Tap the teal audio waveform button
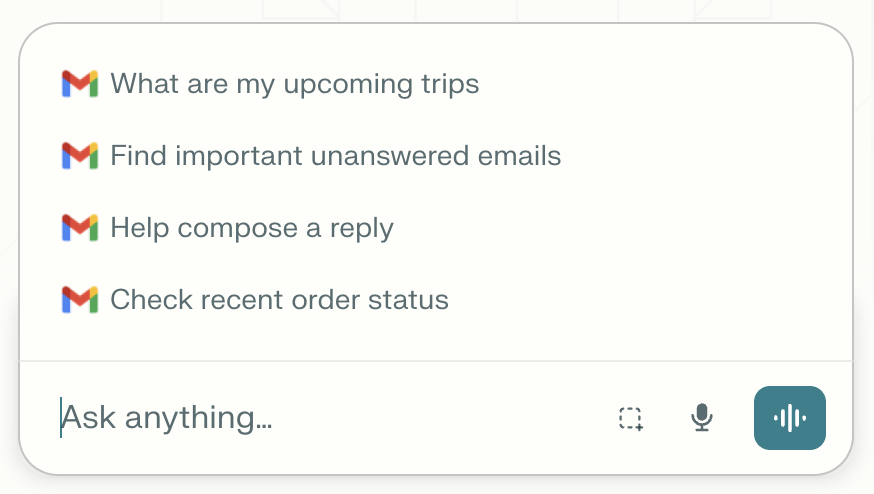Viewport: 874px width, 494px height. tap(790, 418)
